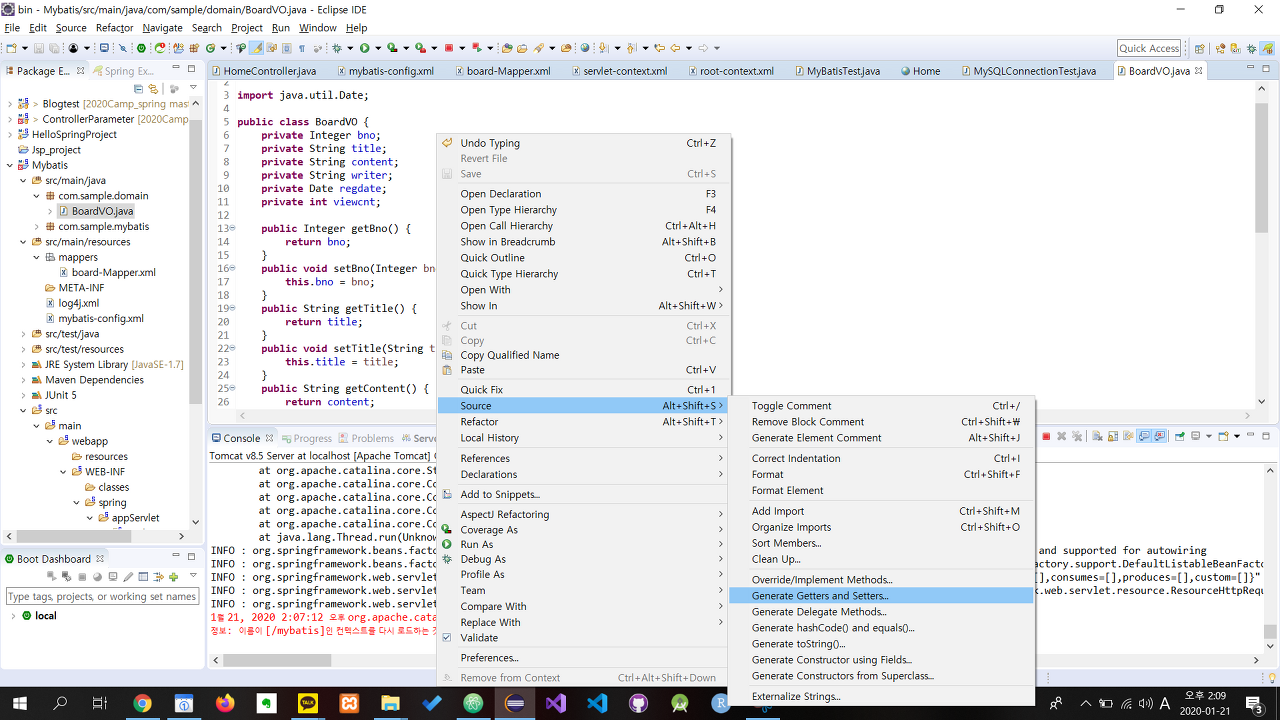Click the Forward navigation arrow in the toolbar
The height and width of the screenshot is (720, 1280).
(703, 48)
